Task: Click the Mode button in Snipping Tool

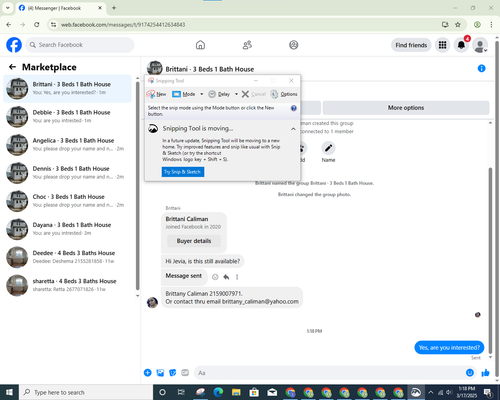Action: 184,94
